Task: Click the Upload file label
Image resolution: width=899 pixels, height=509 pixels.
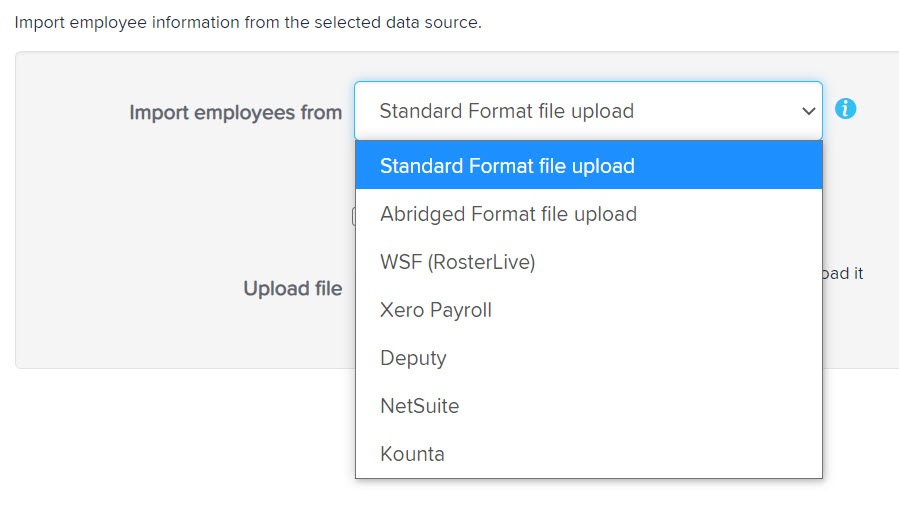Action: pyautogui.click(x=292, y=288)
